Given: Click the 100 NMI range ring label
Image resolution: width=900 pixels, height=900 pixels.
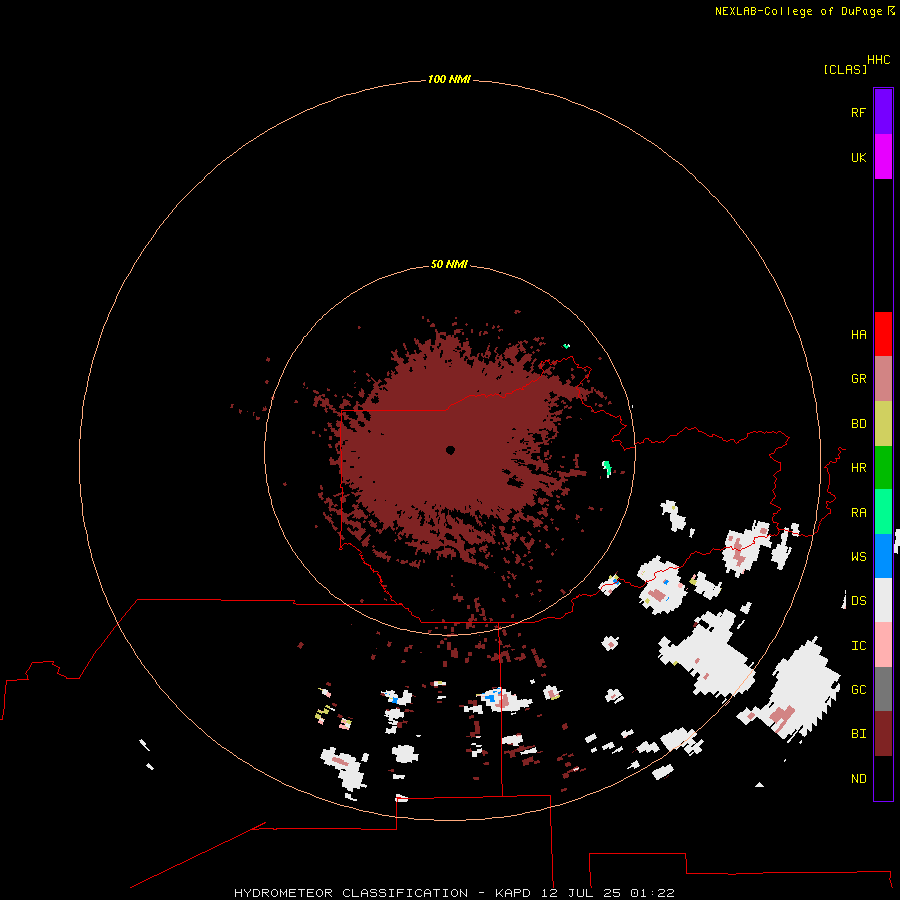Looking at the screenshot, I should [449, 79].
